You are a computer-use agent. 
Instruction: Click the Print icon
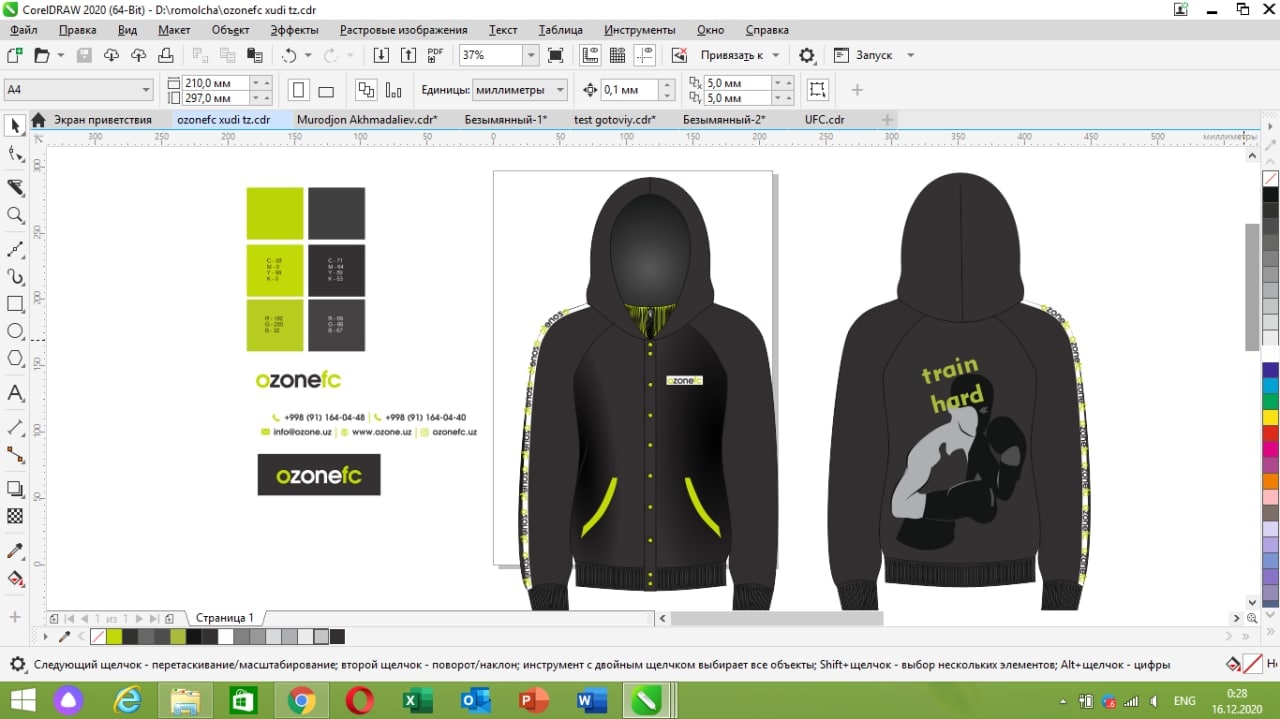point(166,55)
